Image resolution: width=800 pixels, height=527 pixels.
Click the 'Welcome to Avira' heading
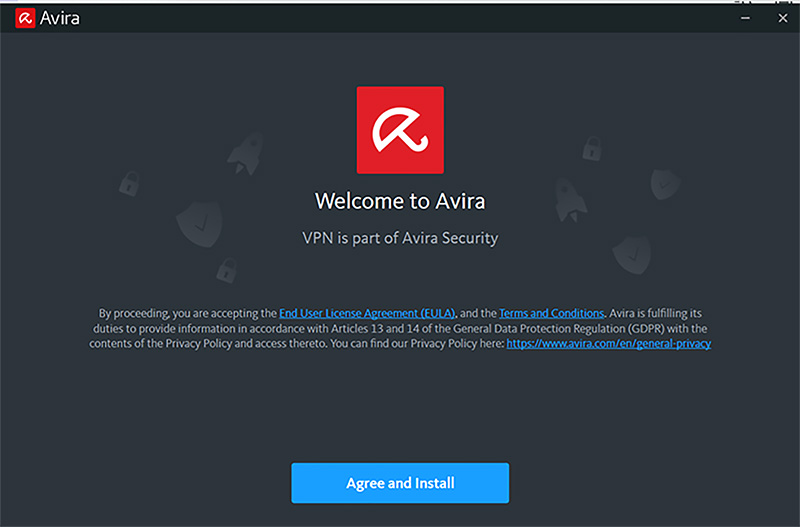pos(400,201)
